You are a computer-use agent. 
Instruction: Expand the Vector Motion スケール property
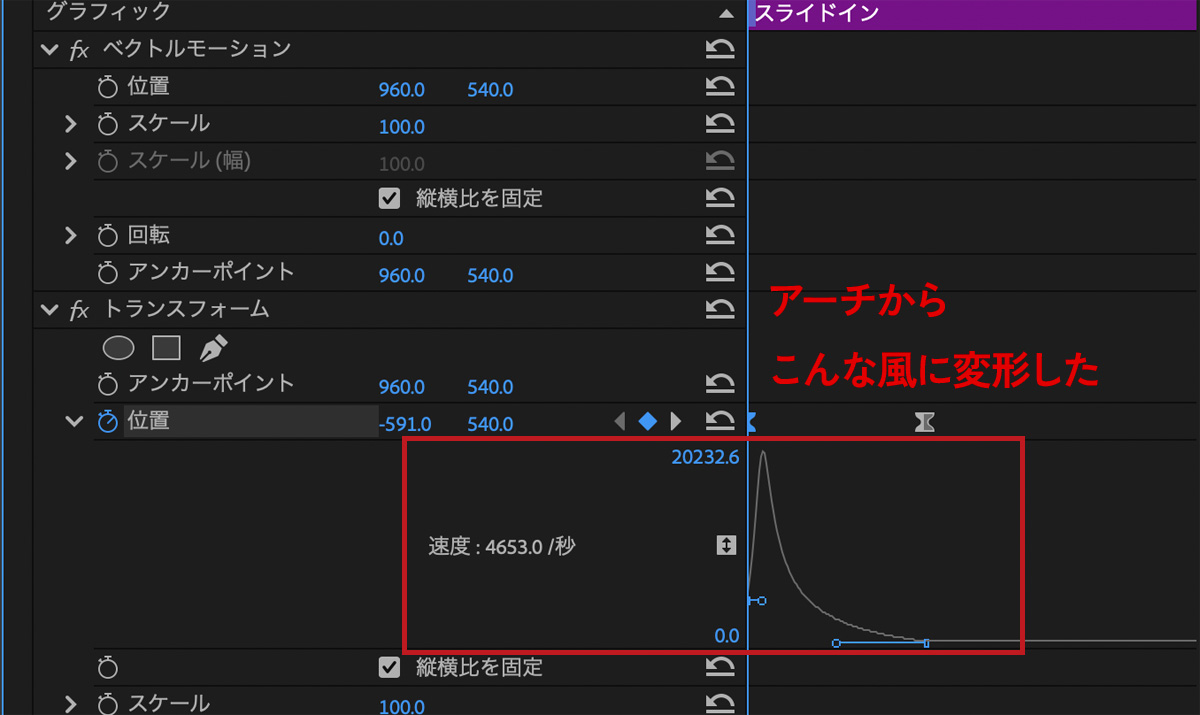70,124
